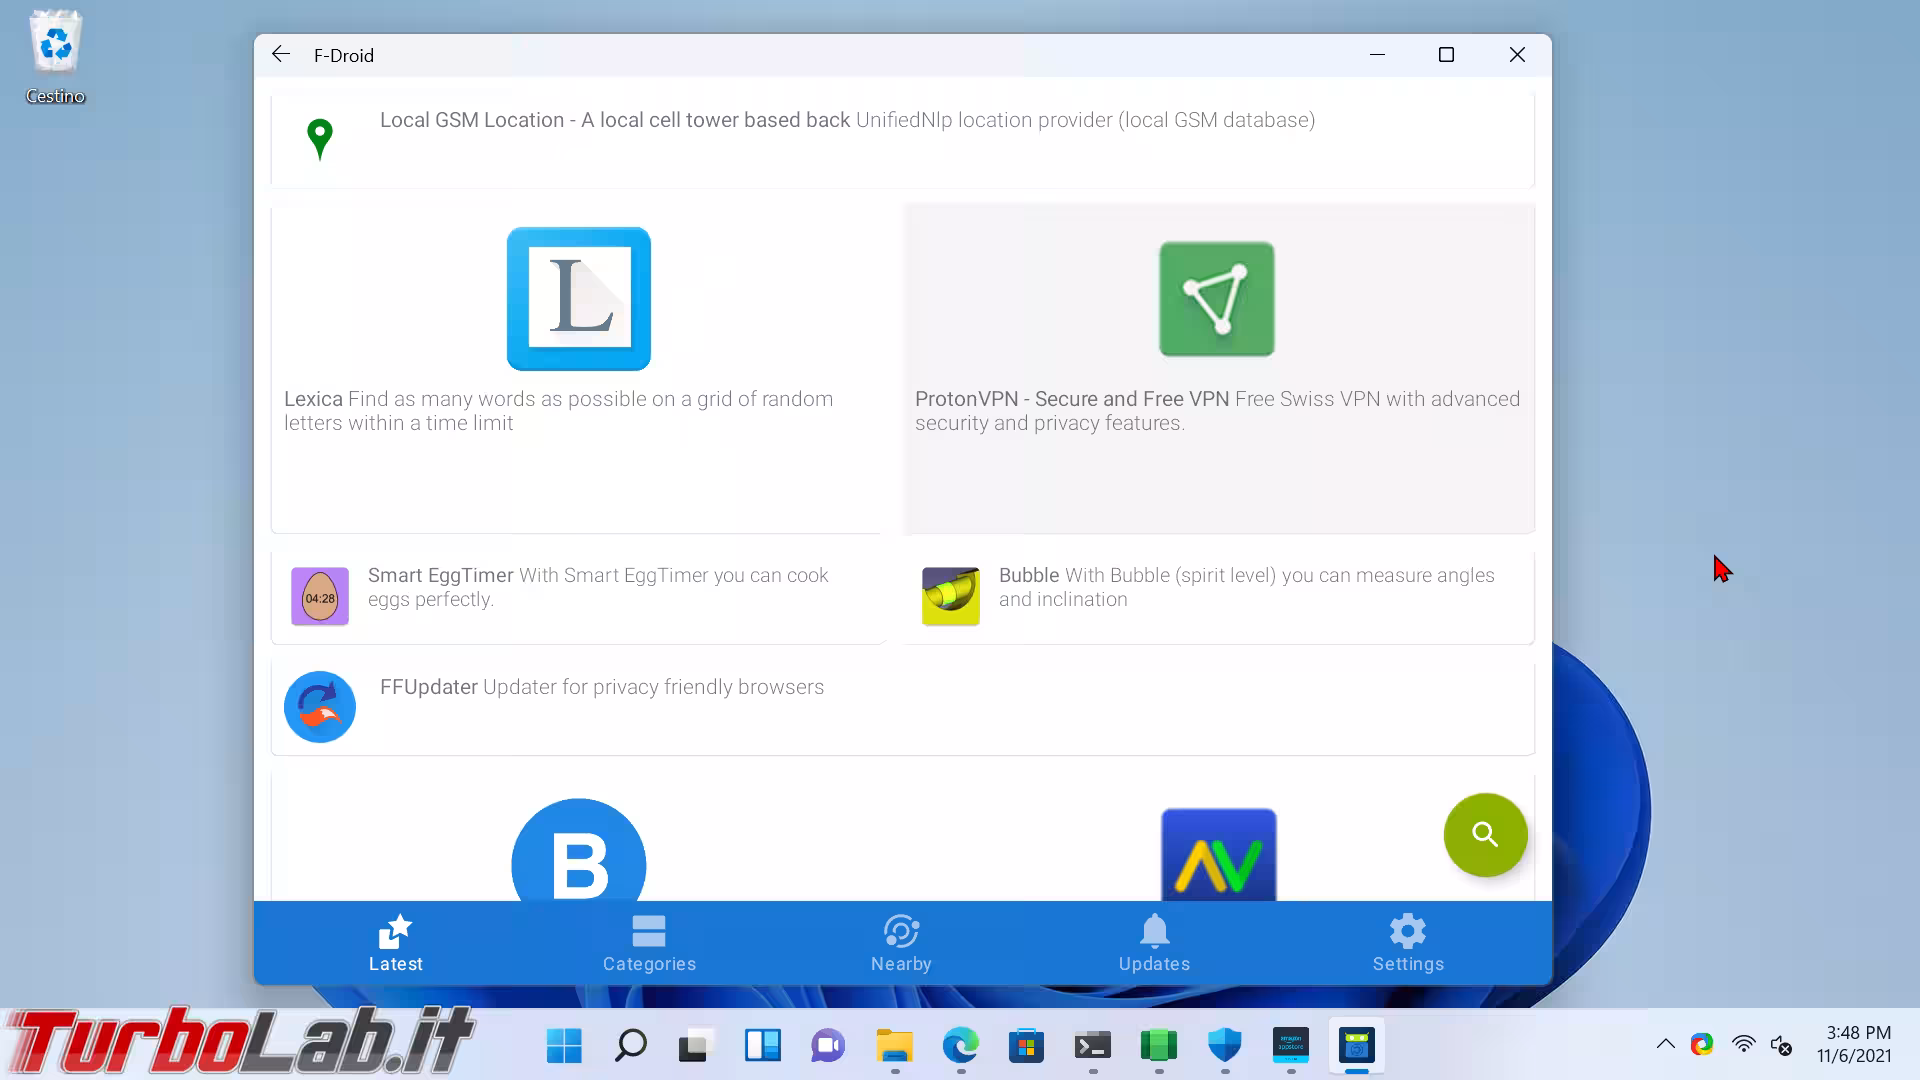The height and width of the screenshot is (1080, 1920).
Task: Click the Bubble spirit level icon
Action: (950, 596)
